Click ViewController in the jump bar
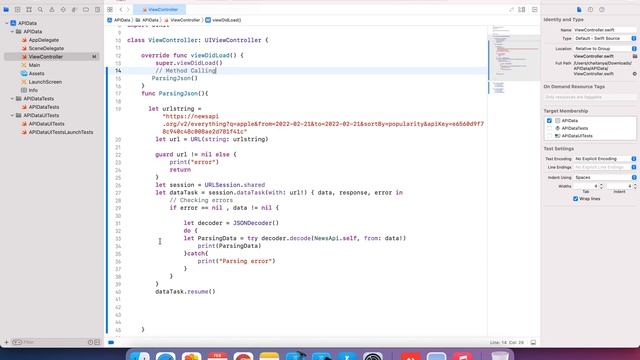The width and height of the screenshot is (640, 360). [182, 20]
